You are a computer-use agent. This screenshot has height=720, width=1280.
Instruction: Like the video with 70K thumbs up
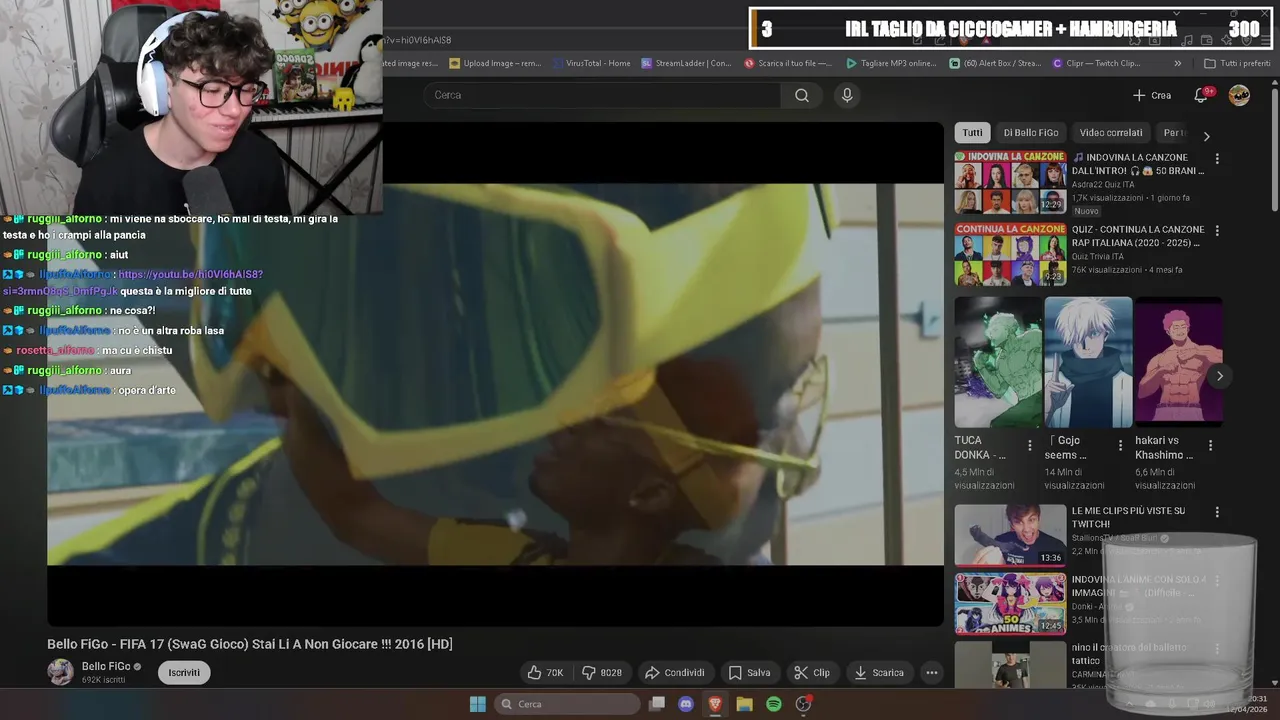coord(546,673)
